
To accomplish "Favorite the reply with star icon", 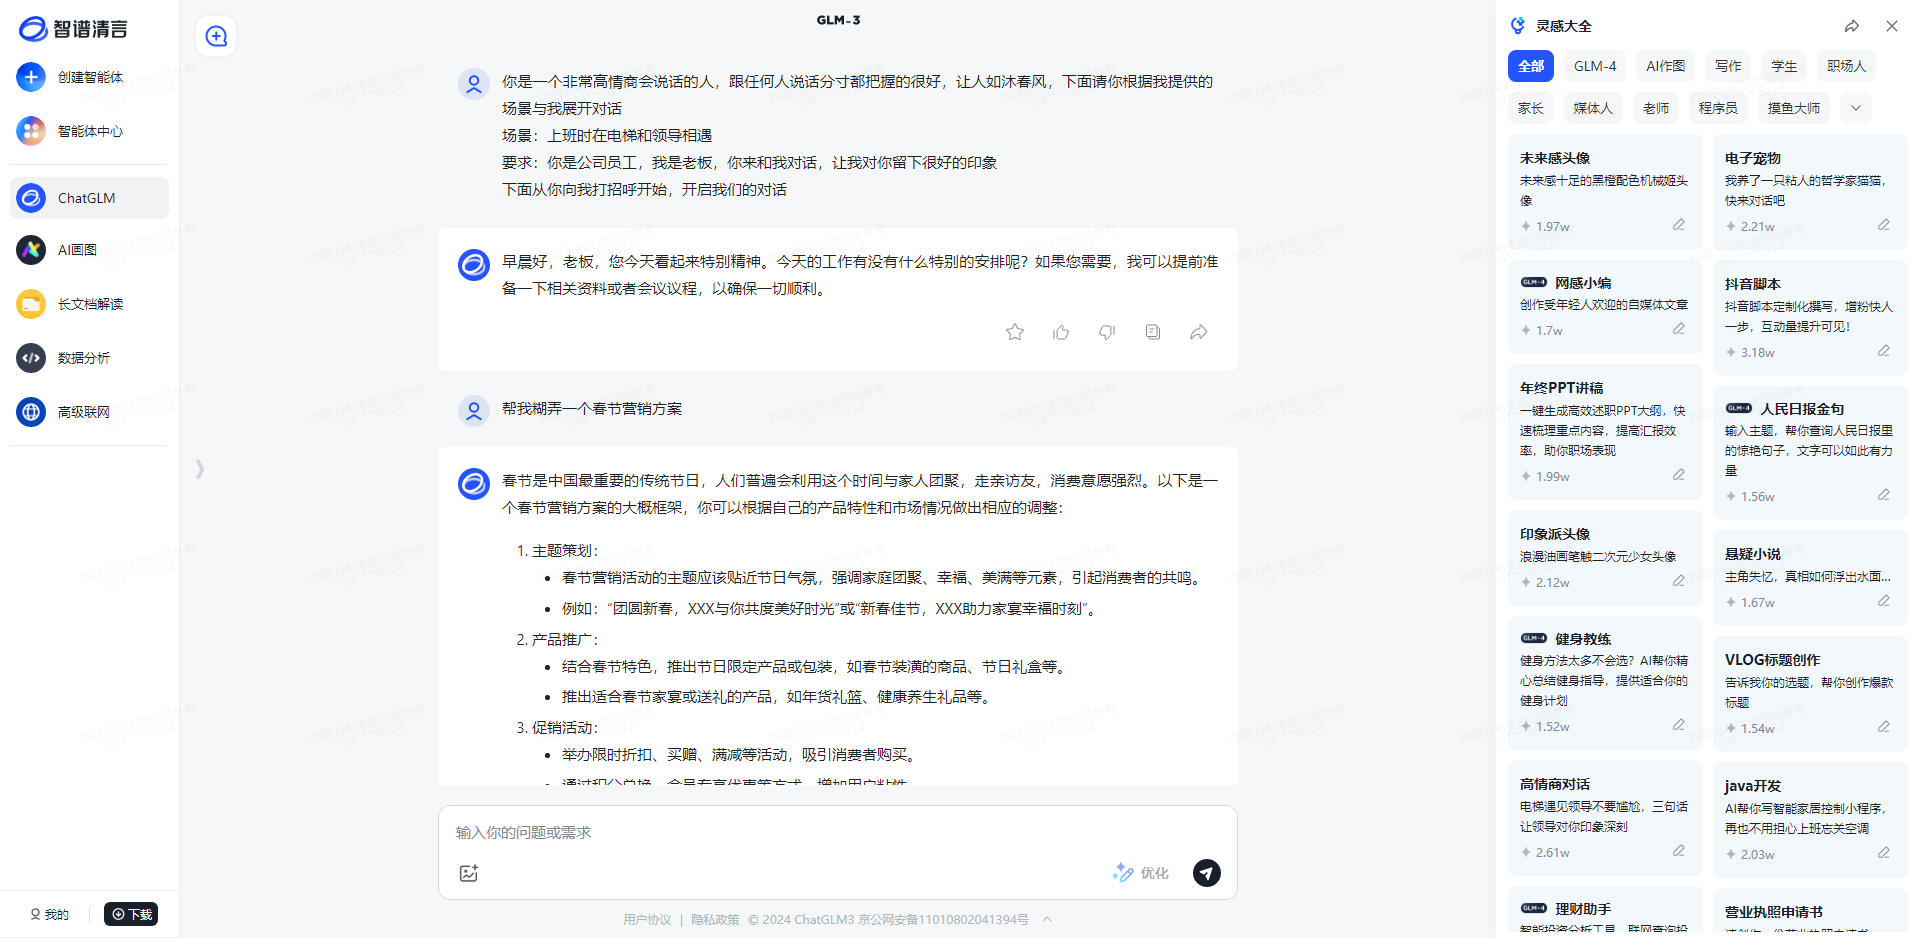I will [1015, 332].
